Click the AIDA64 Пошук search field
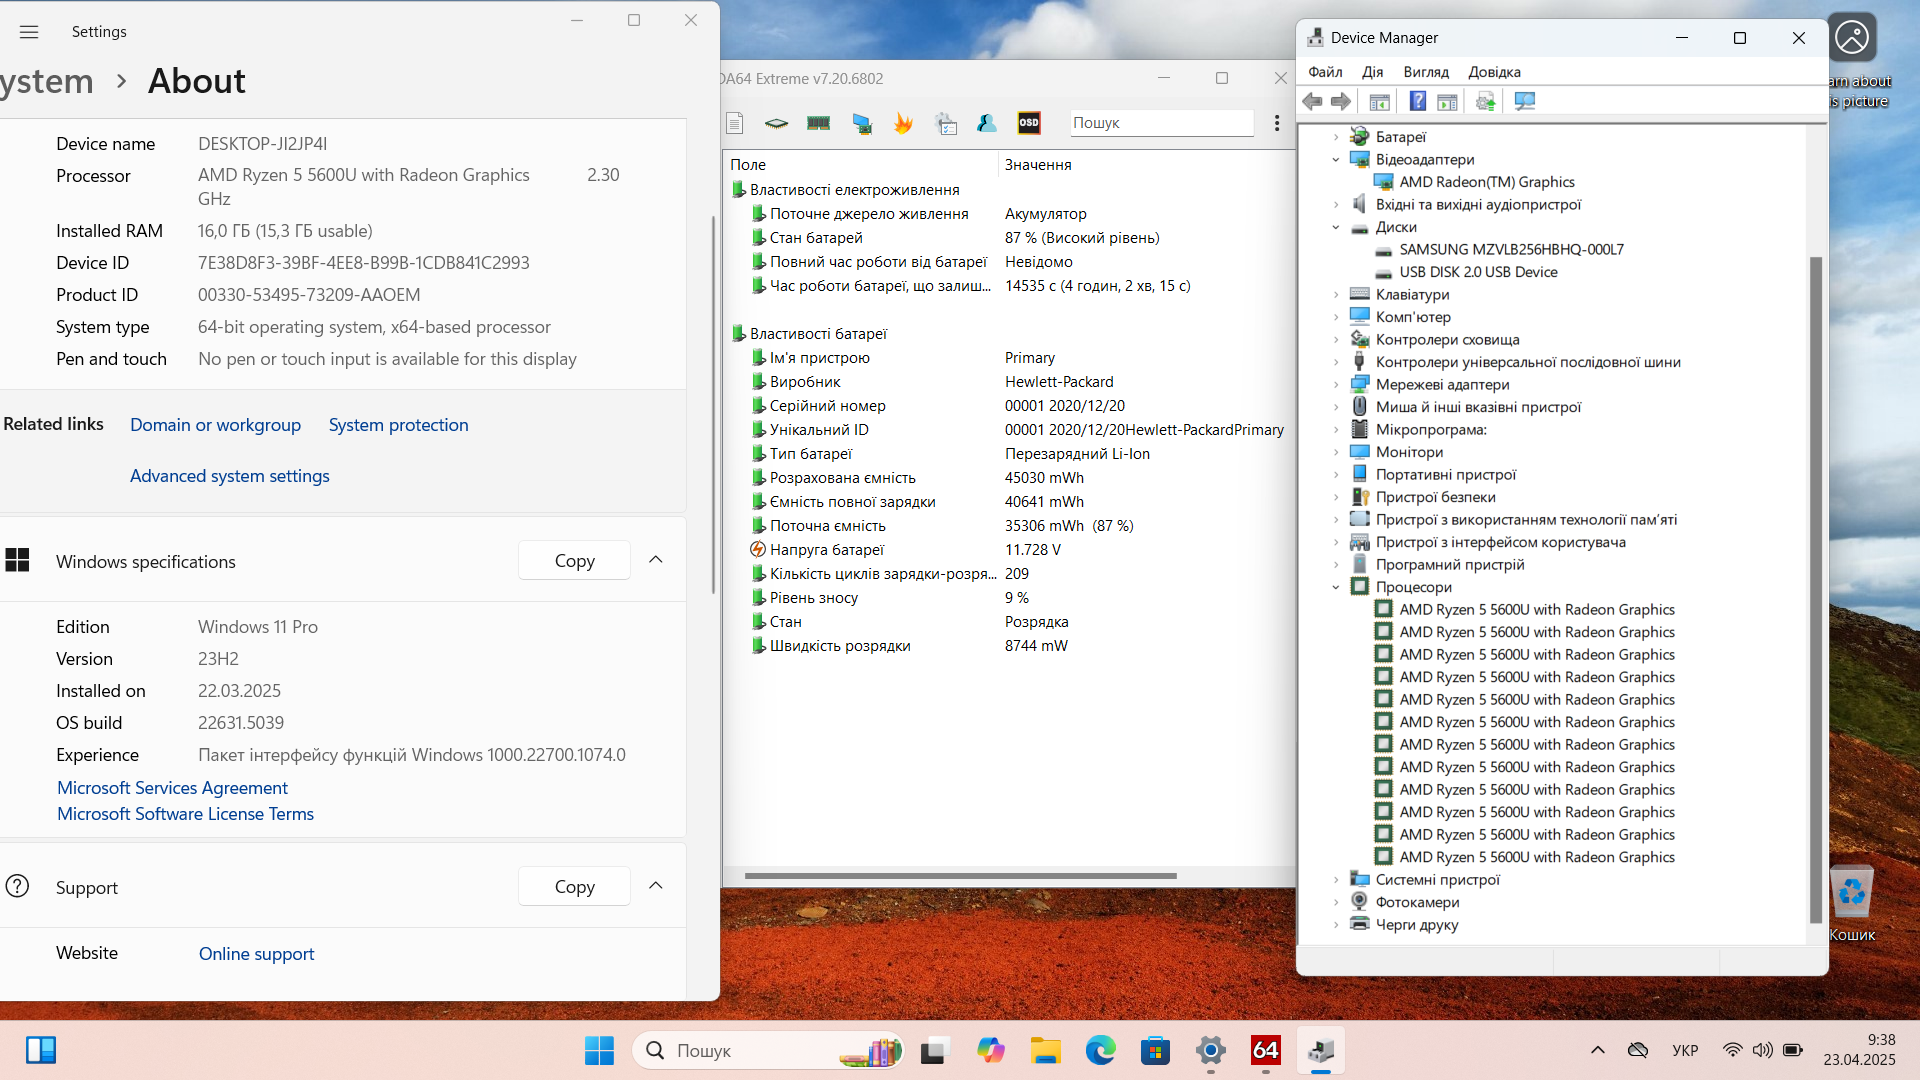Screen dimensions: 1920x1080 1161,123
